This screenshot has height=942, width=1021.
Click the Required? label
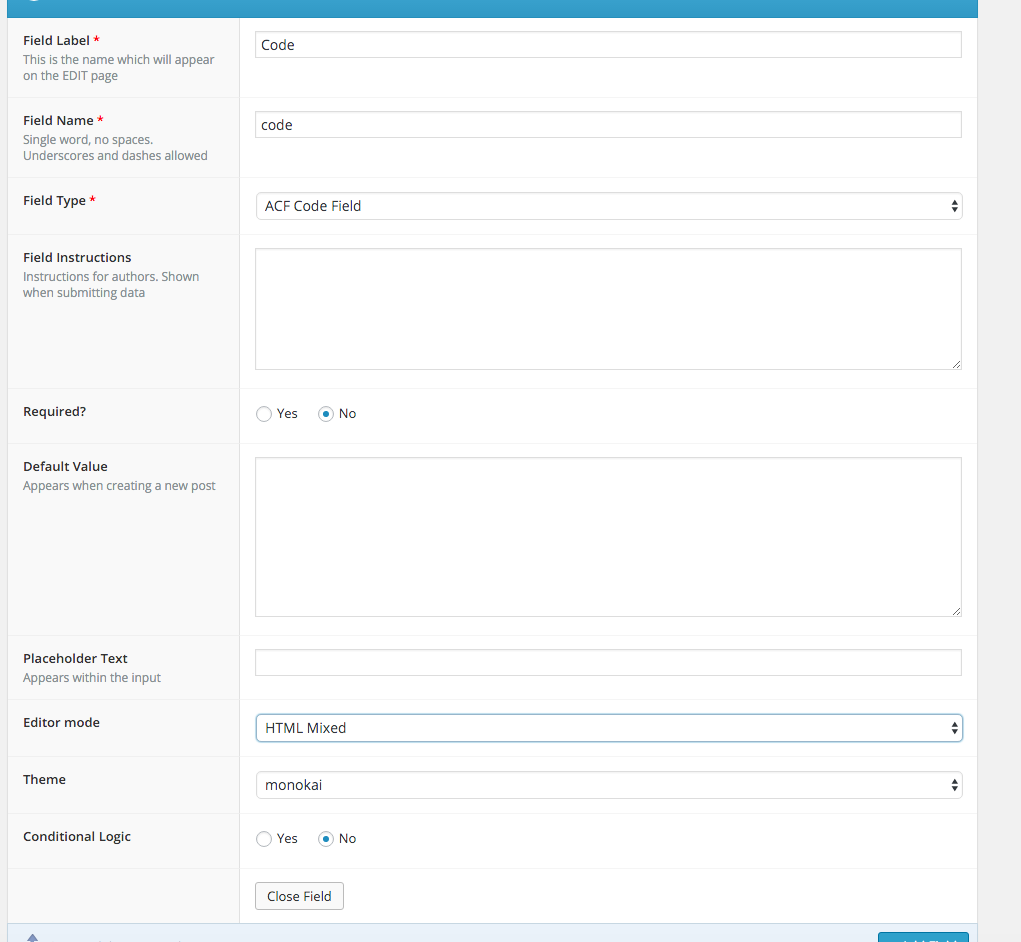[55, 412]
